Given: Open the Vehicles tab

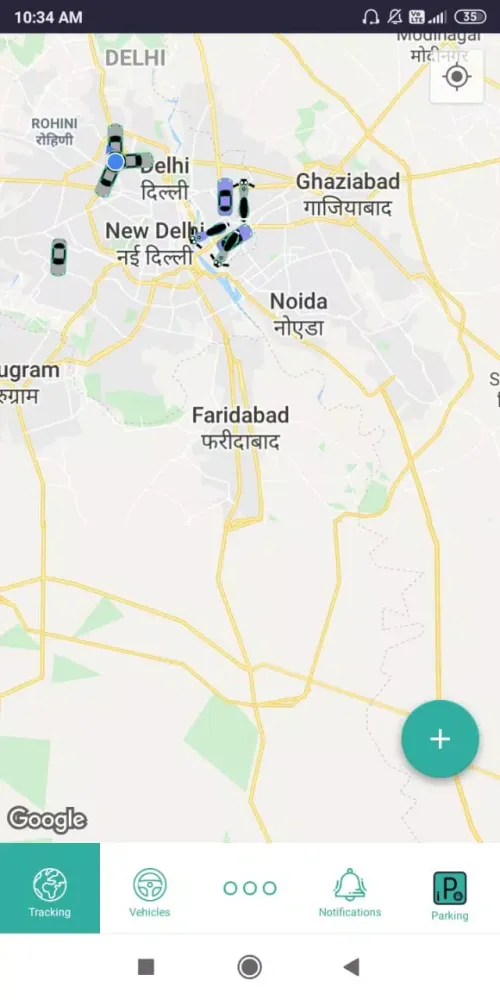Looking at the screenshot, I should click(x=150, y=888).
